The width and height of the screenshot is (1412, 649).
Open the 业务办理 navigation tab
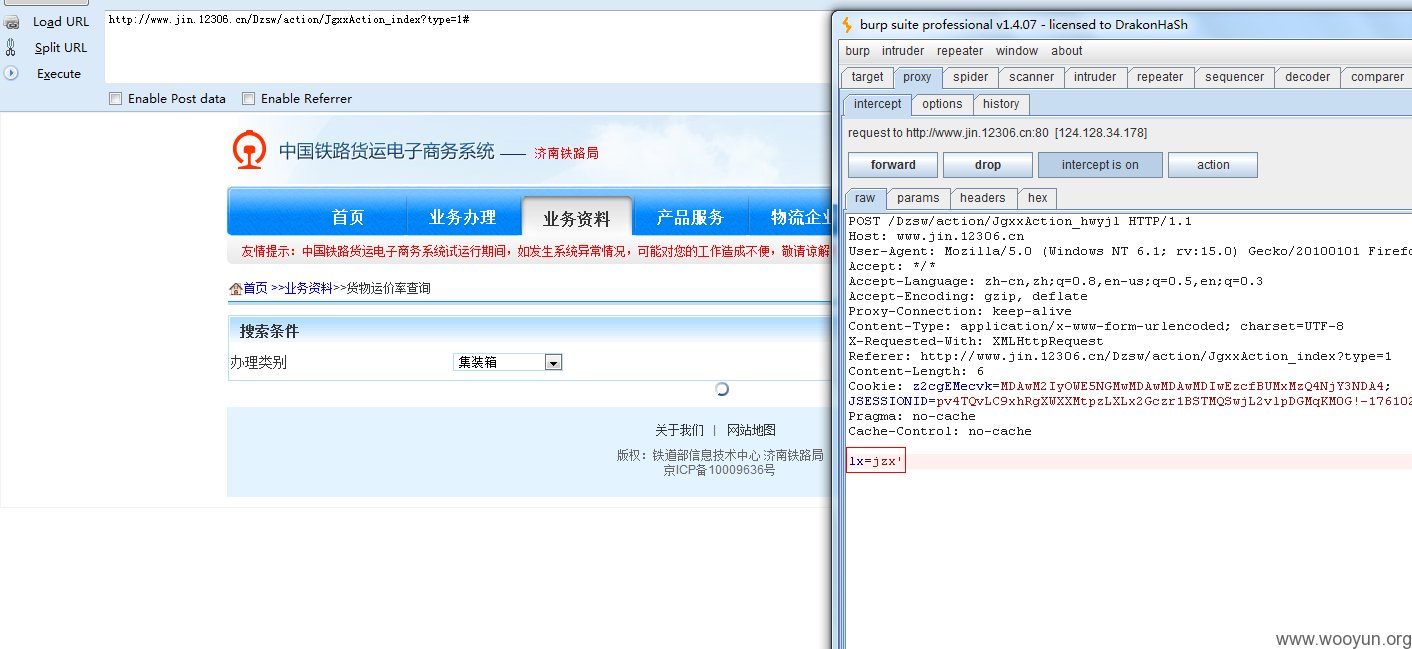(x=463, y=217)
